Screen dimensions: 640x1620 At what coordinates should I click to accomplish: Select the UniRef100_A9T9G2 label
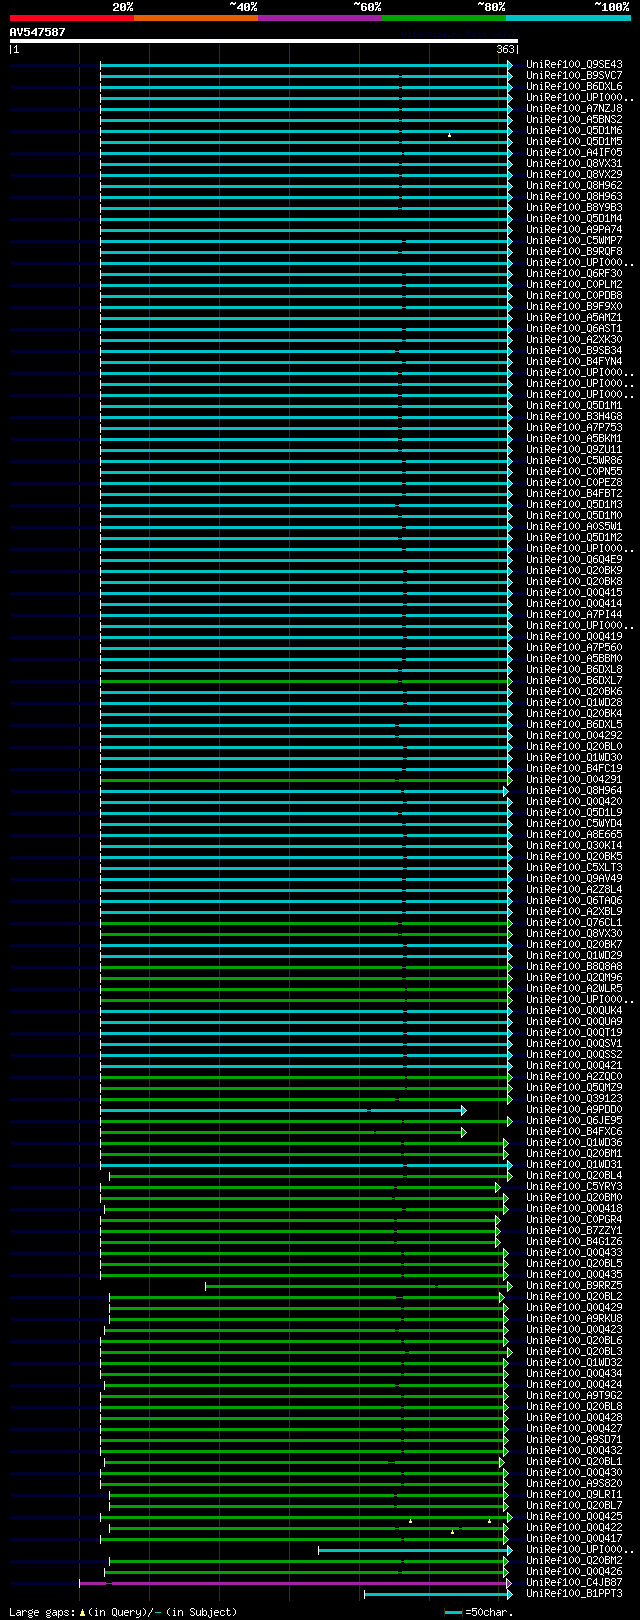(574, 1396)
